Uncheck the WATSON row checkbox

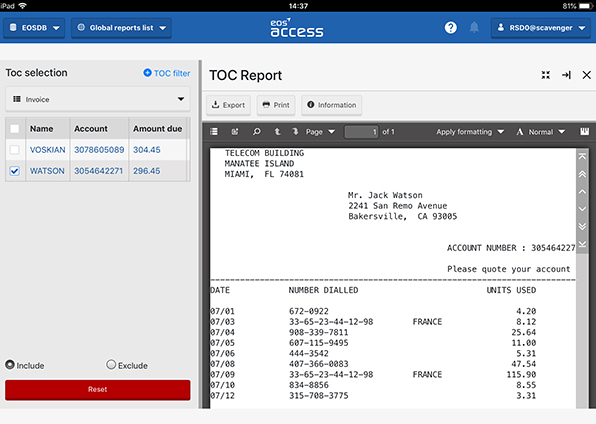pos(14,171)
